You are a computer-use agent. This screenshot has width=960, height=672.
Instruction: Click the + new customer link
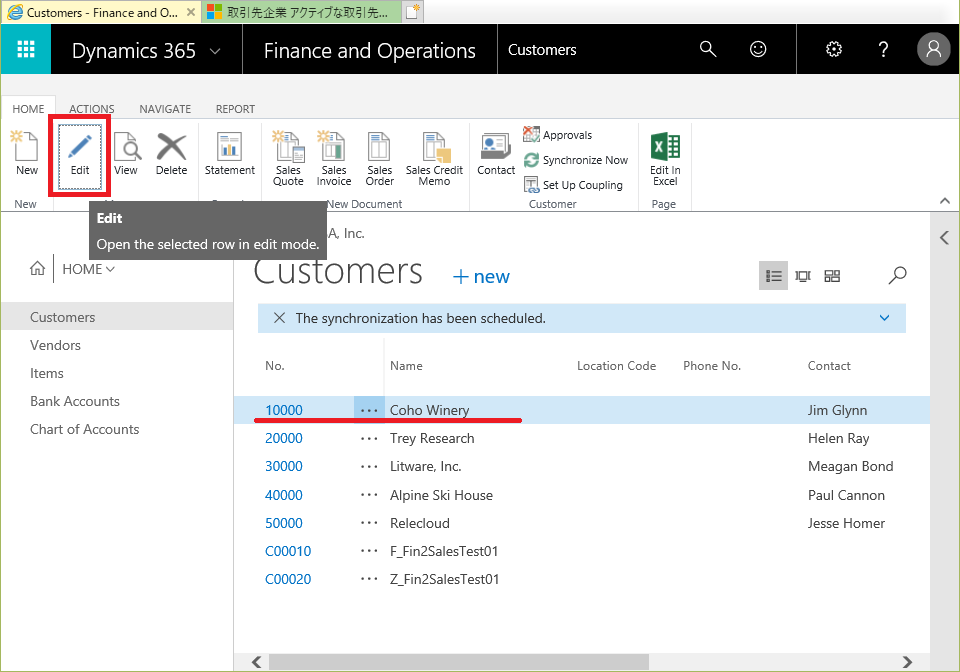(x=481, y=277)
